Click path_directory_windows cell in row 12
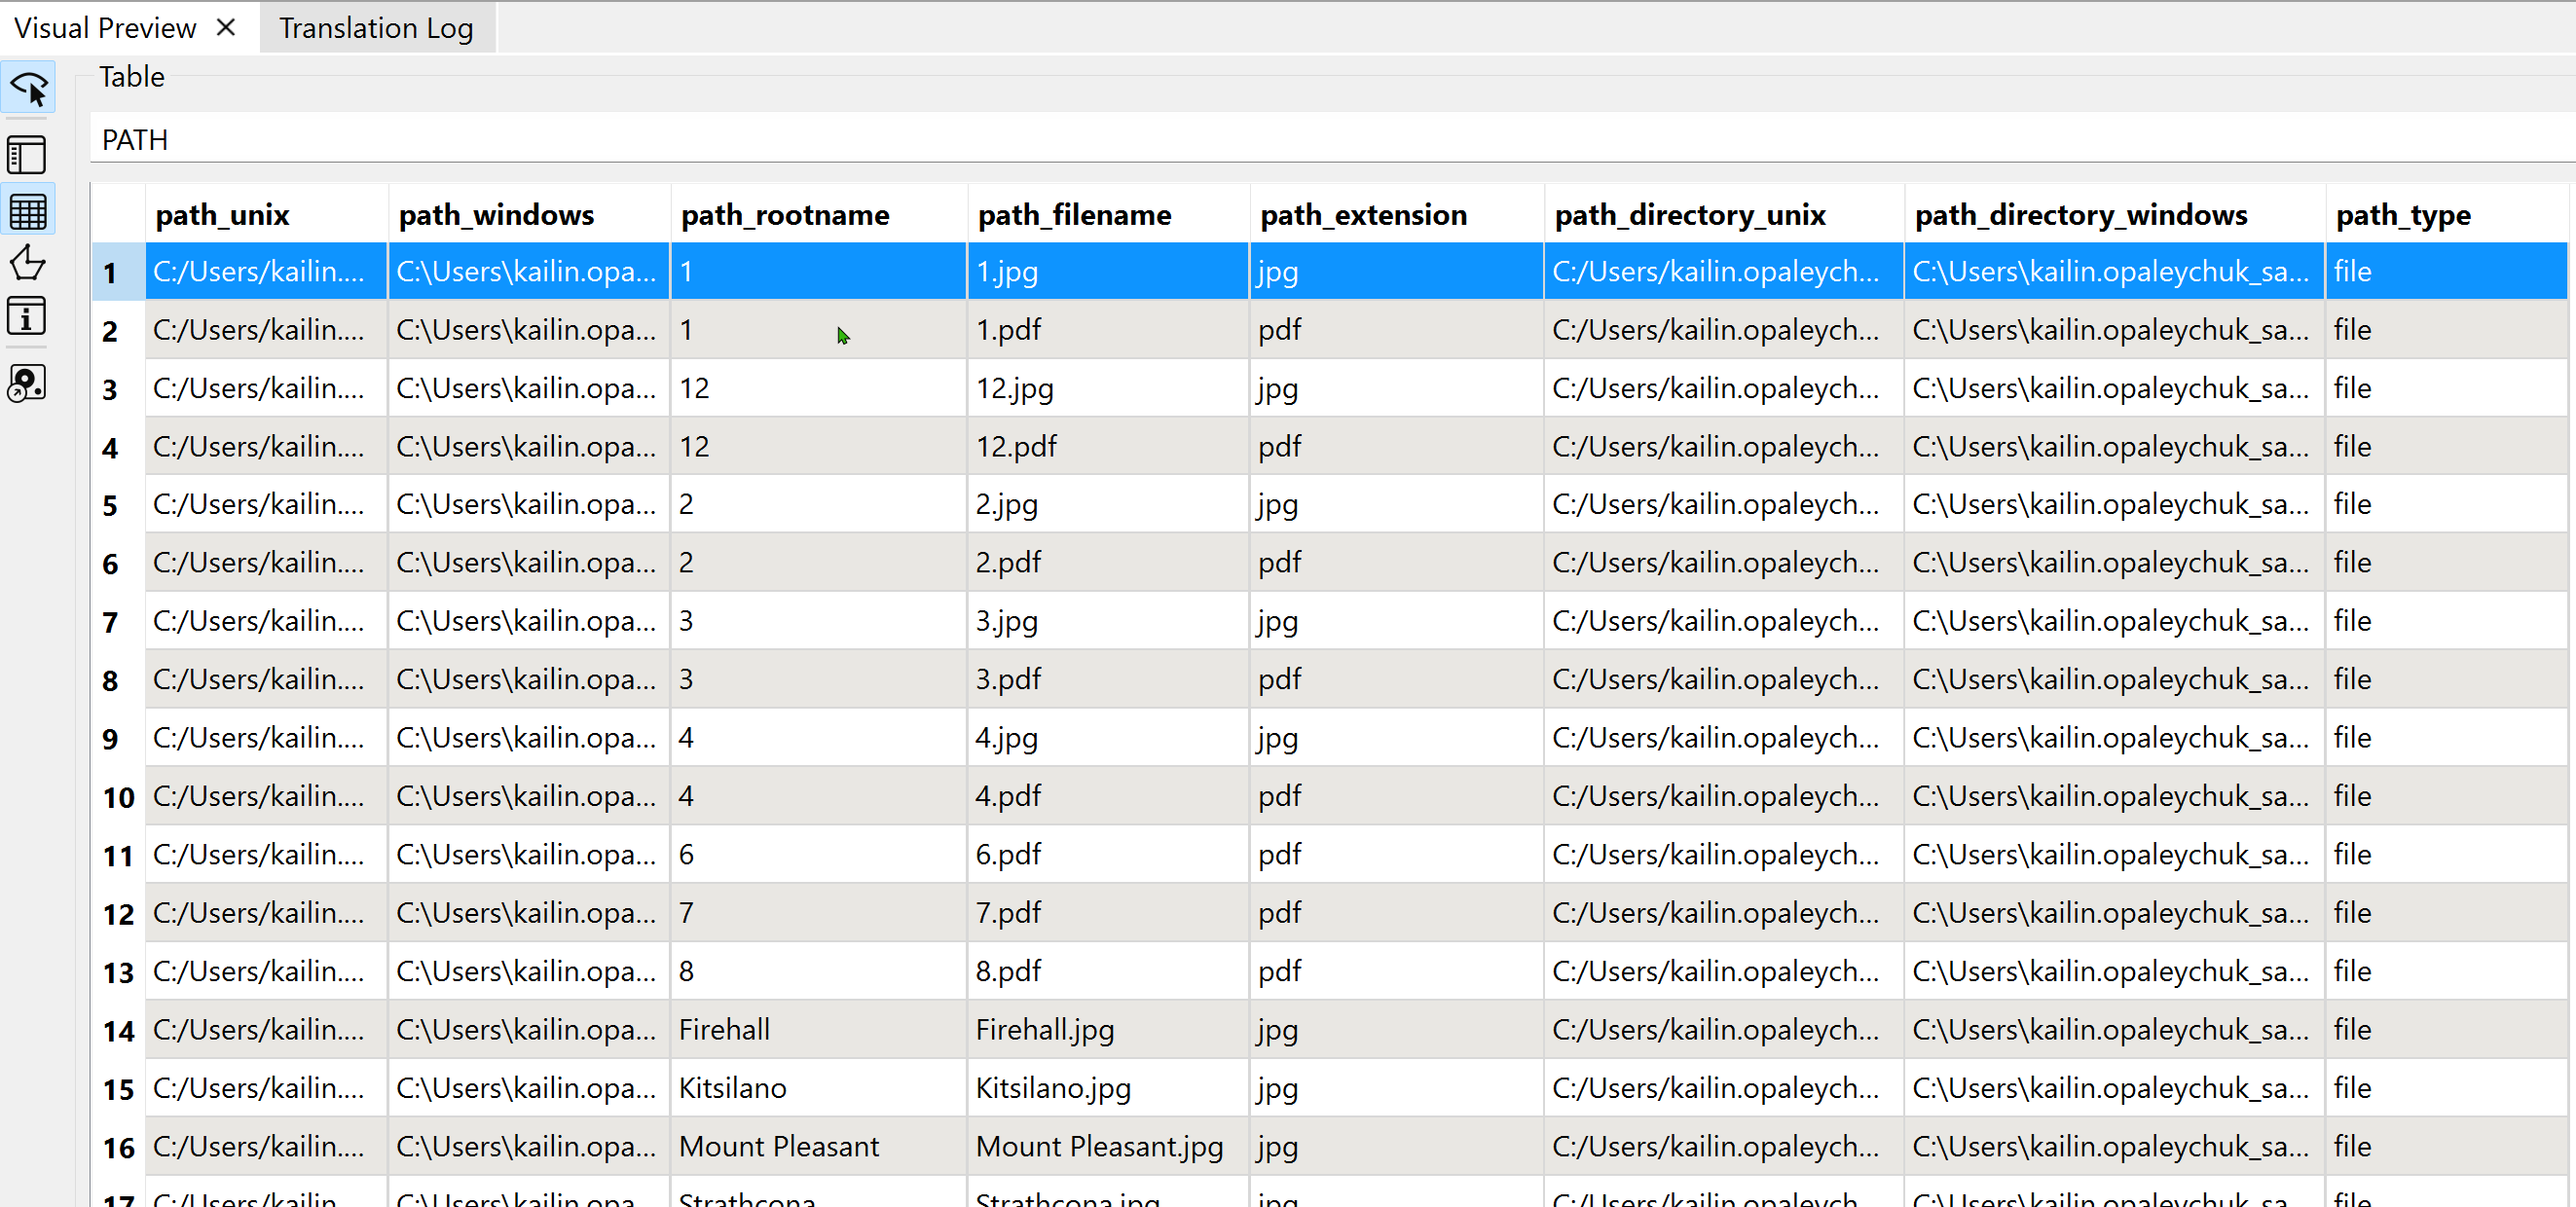Screen dimensions: 2576x1207 2114,912
